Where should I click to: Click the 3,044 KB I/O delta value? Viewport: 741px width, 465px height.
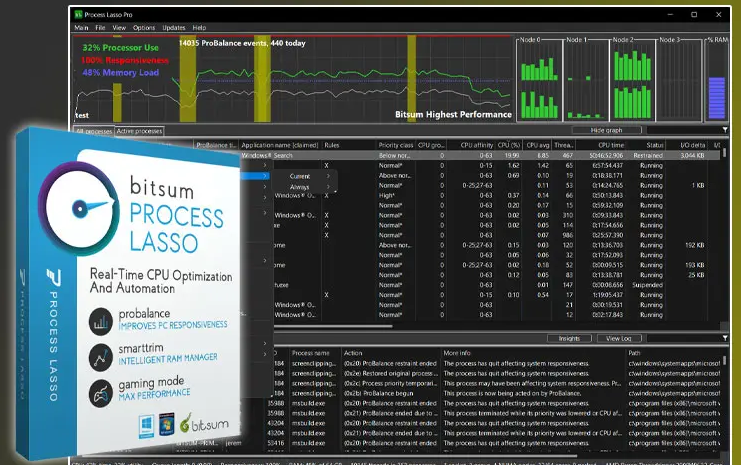[692, 155]
